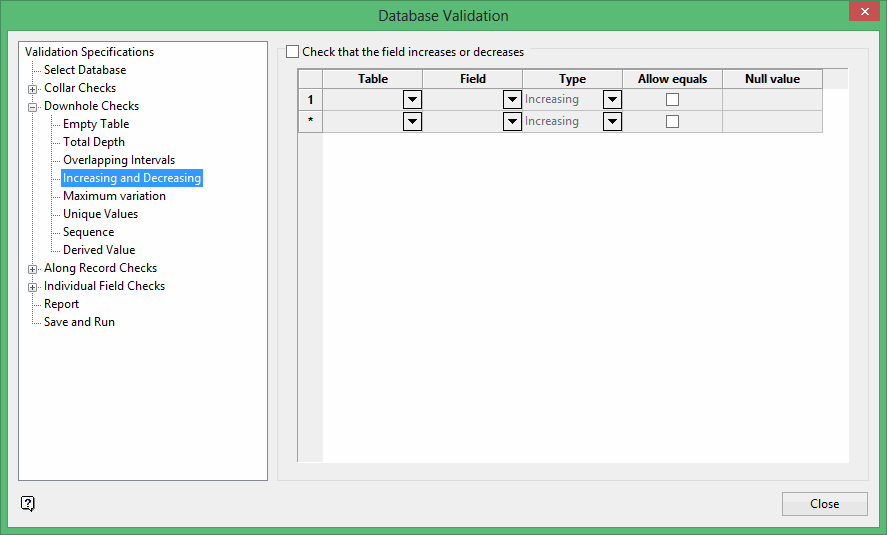Image resolution: width=887 pixels, height=535 pixels.
Task: Select row header 1 in the grid
Action: click(310, 100)
